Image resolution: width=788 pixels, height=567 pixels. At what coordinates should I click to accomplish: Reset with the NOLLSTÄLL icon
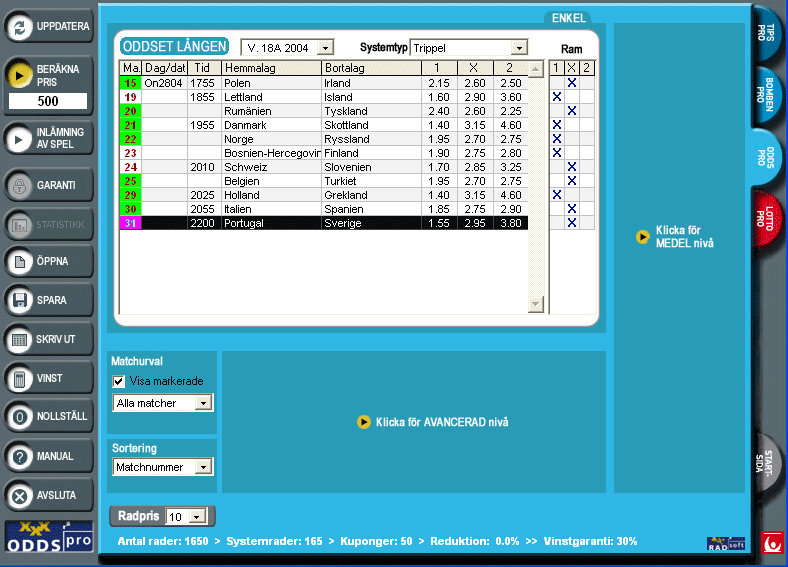click(x=19, y=417)
